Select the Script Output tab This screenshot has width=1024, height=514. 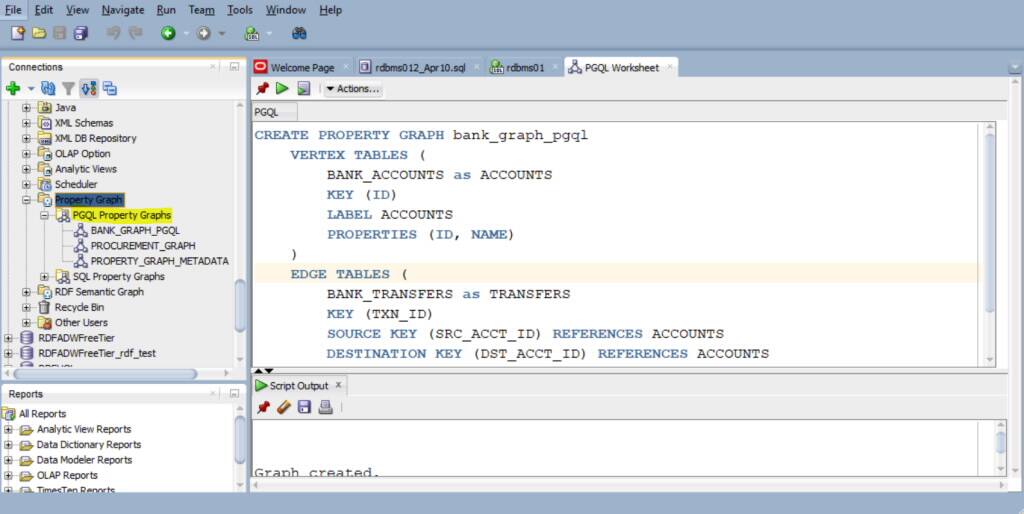click(298, 386)
